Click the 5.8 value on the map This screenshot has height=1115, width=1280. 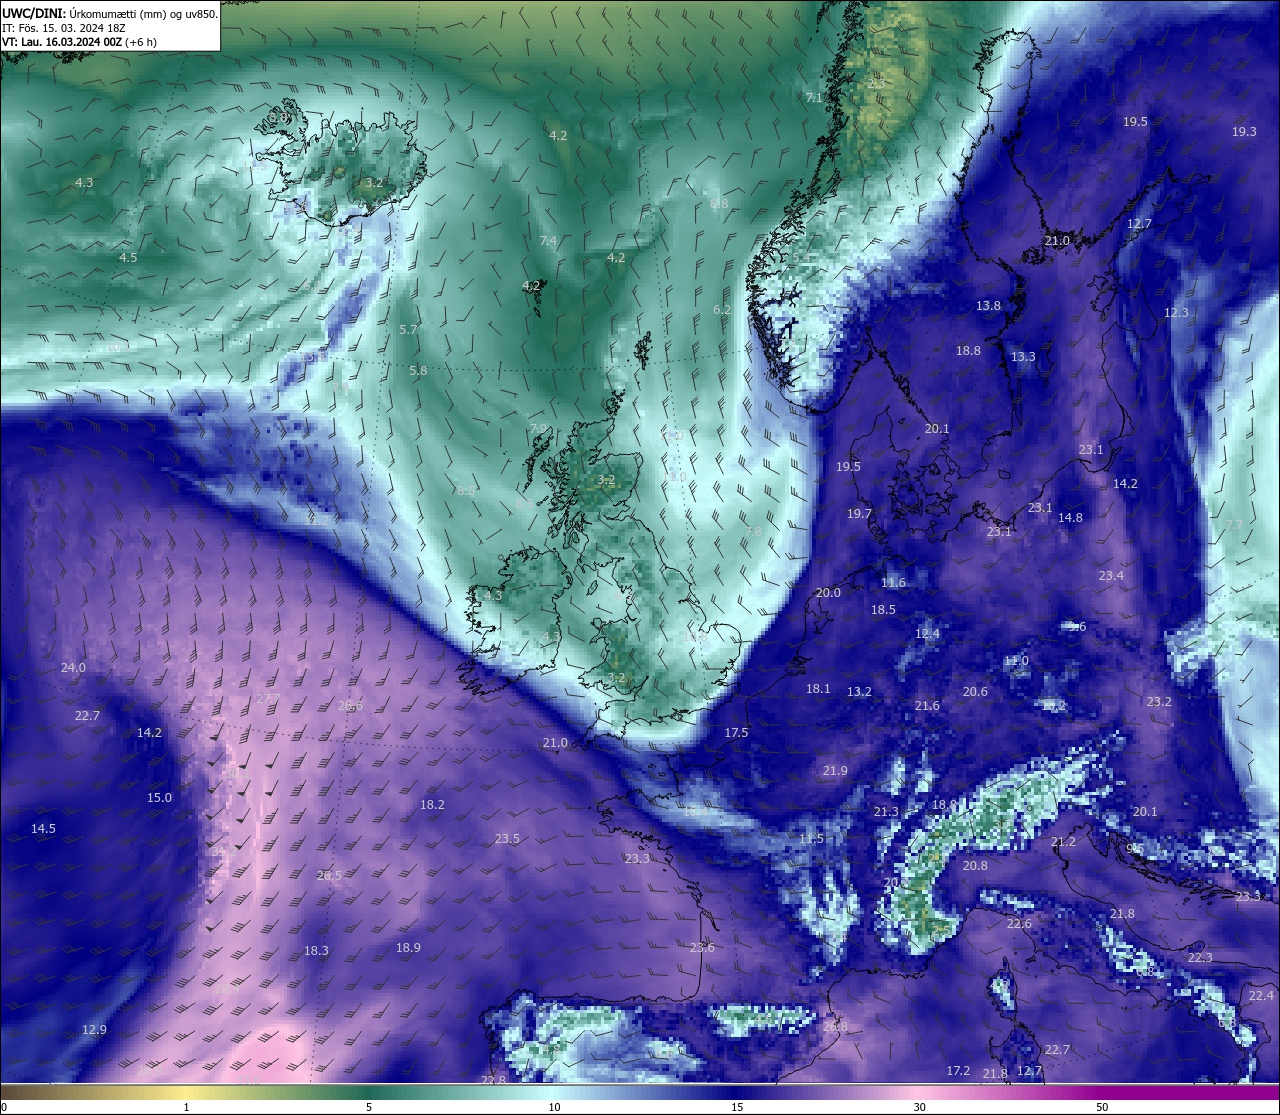click(x=418, y=371)
